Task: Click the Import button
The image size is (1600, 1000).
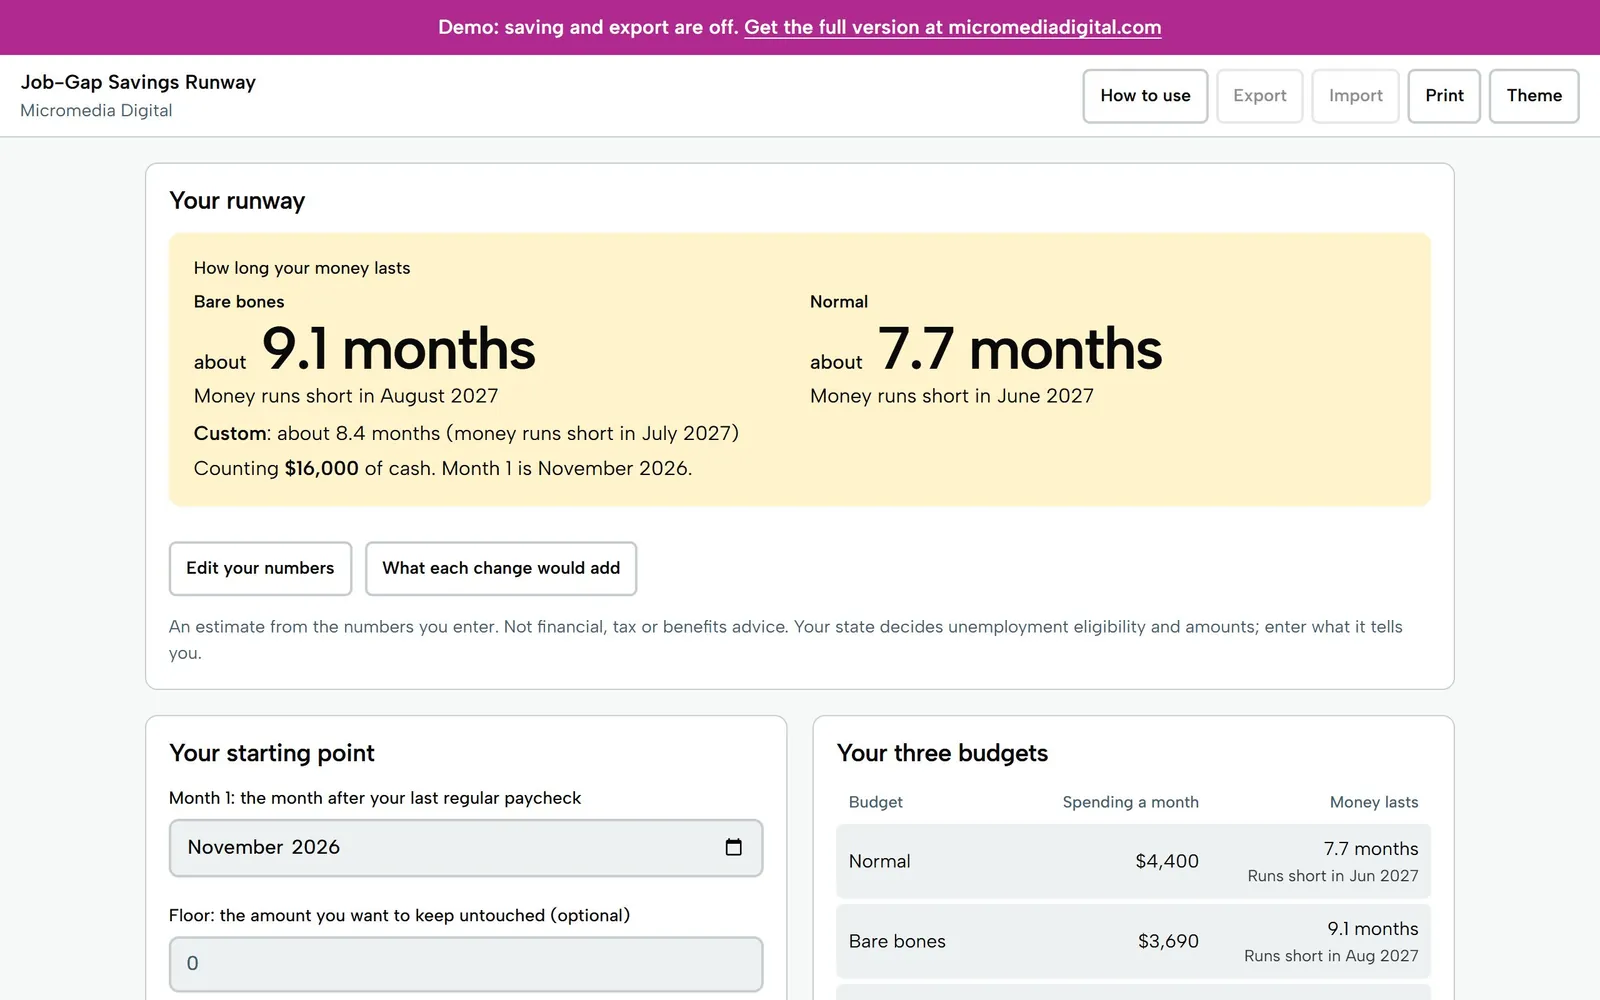Action: click(x=1355, y=96)
